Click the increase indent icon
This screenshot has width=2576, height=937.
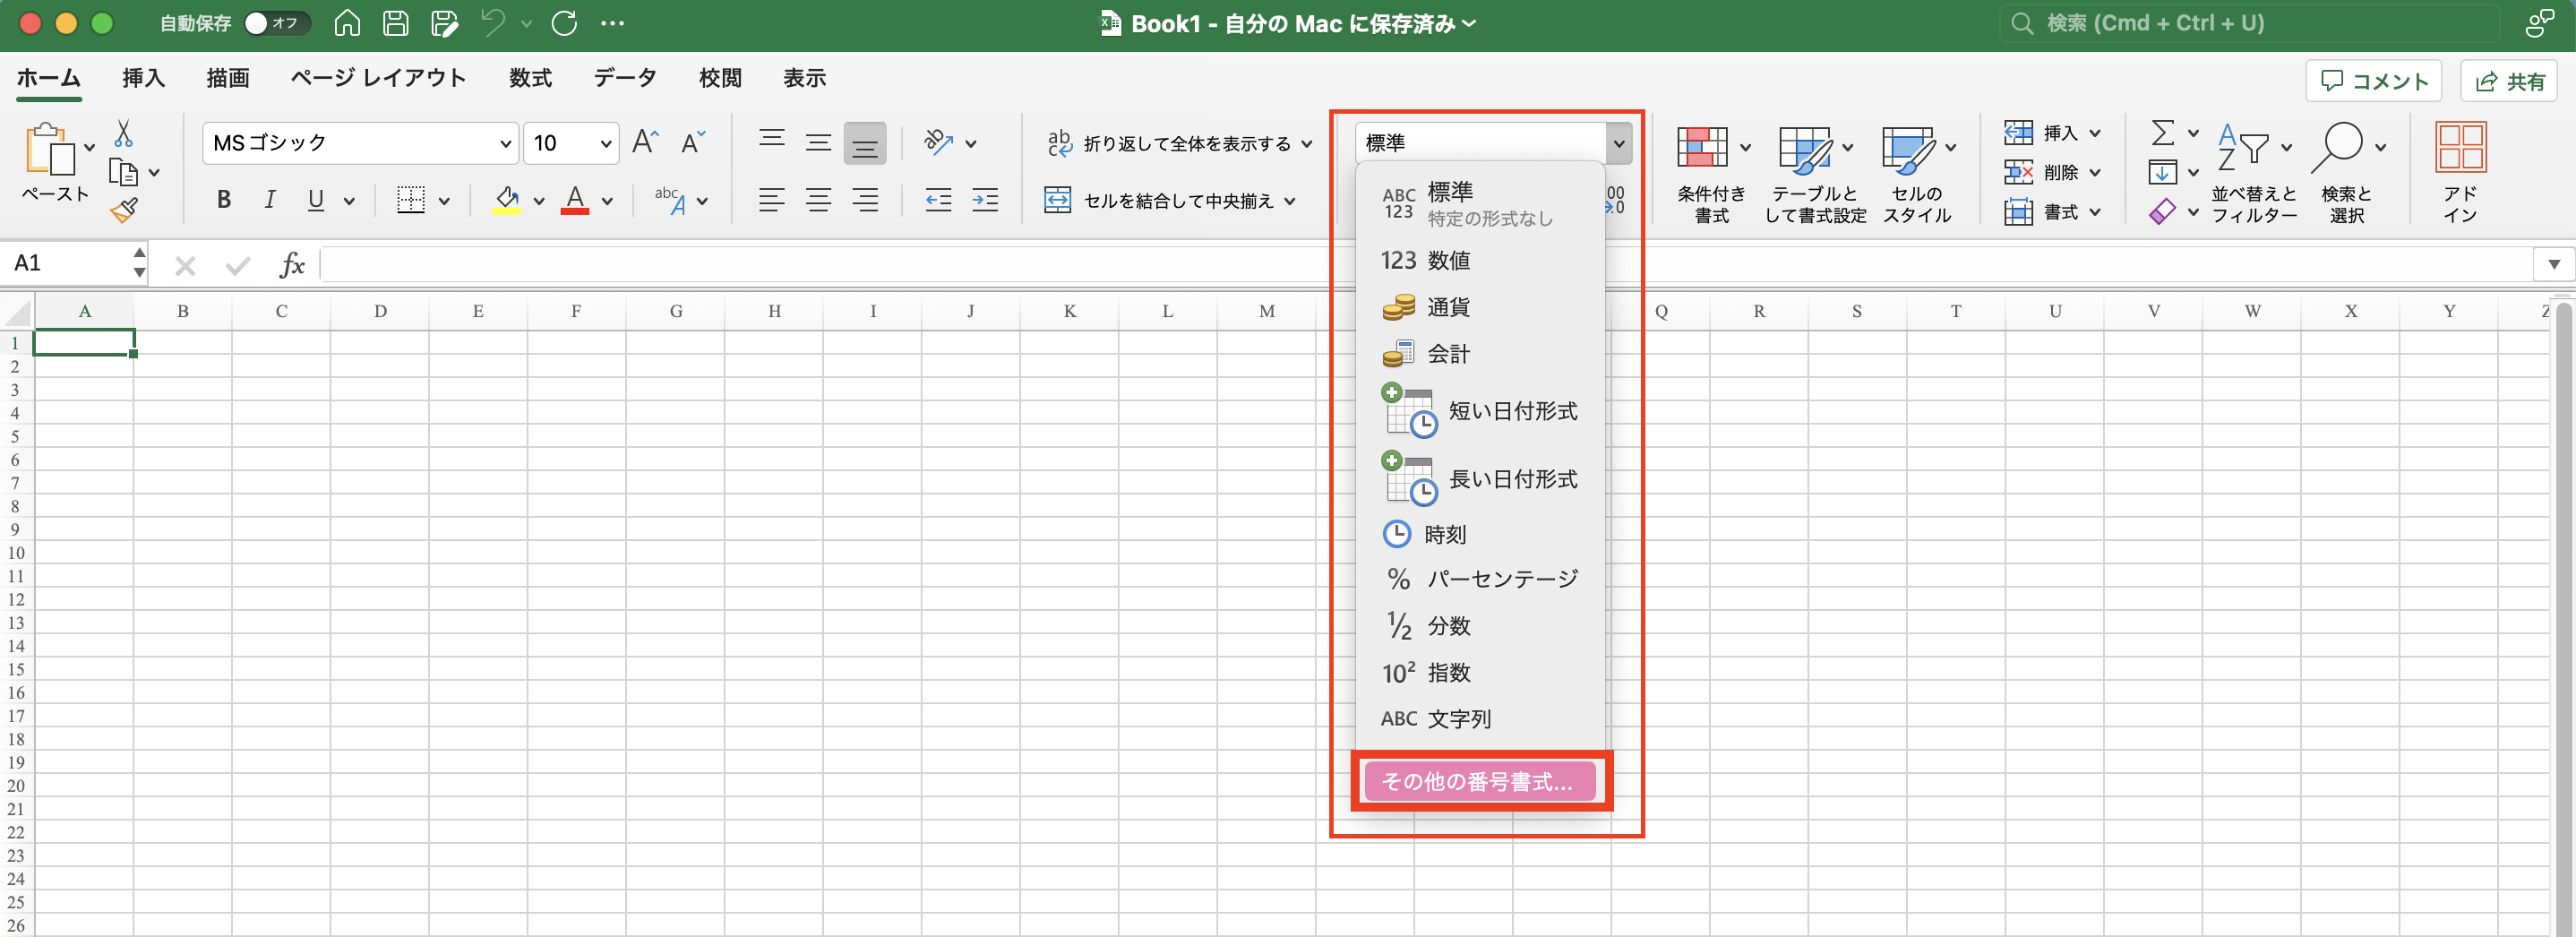pyautogui.click(x=984, y=201)
